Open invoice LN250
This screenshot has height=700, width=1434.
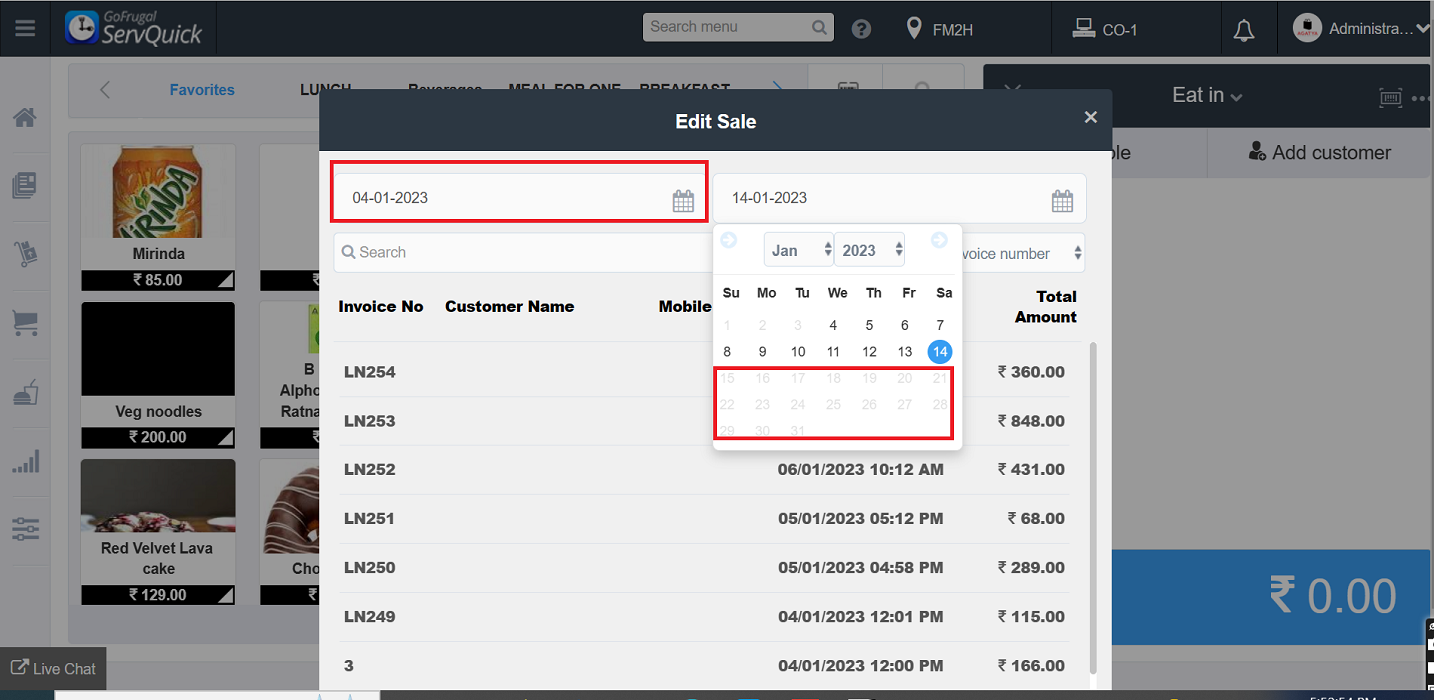(x=704, y=568)
